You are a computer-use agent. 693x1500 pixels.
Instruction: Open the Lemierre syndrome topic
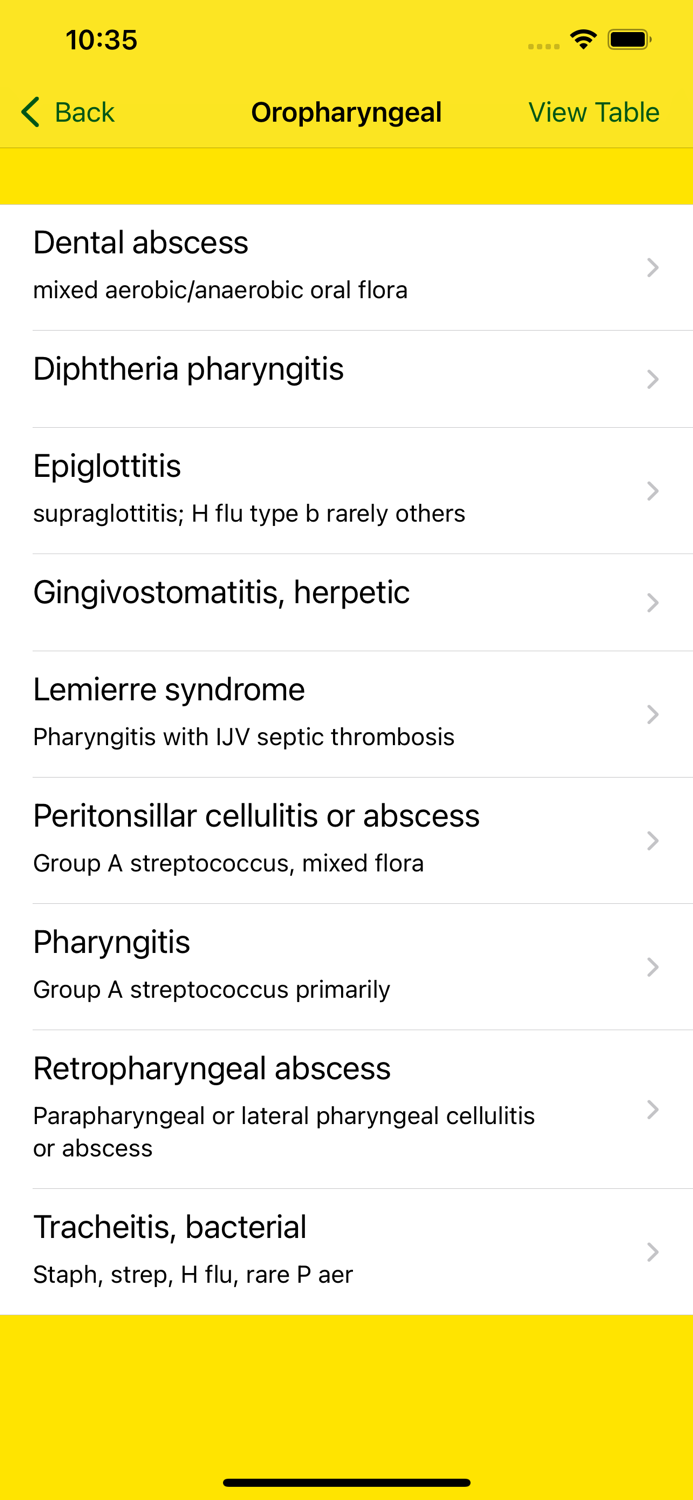(x=243, y=712)
